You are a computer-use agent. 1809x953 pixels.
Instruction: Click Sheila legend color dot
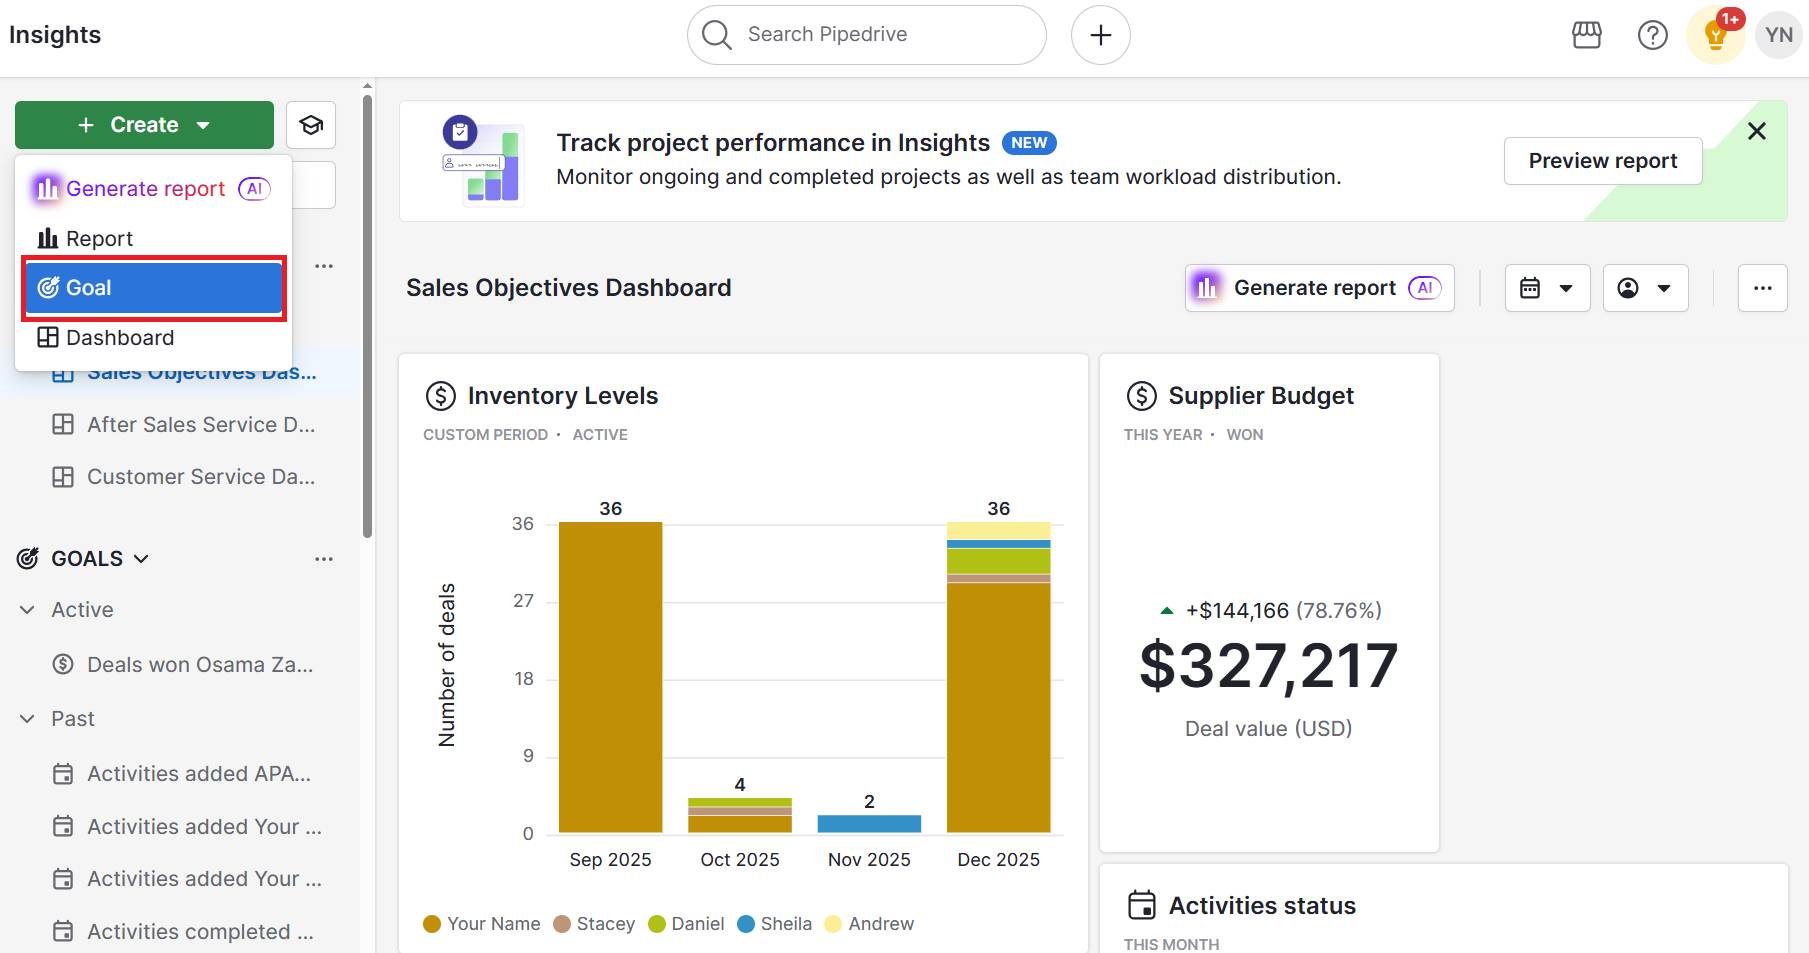tap(746, 924)
